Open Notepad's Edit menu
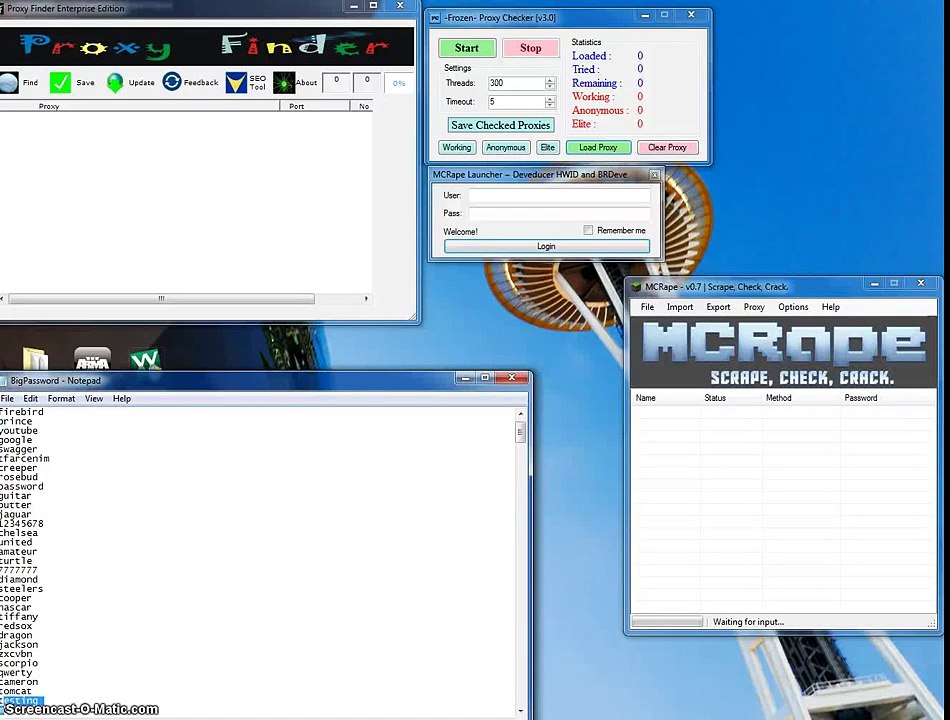 [30, 399]
